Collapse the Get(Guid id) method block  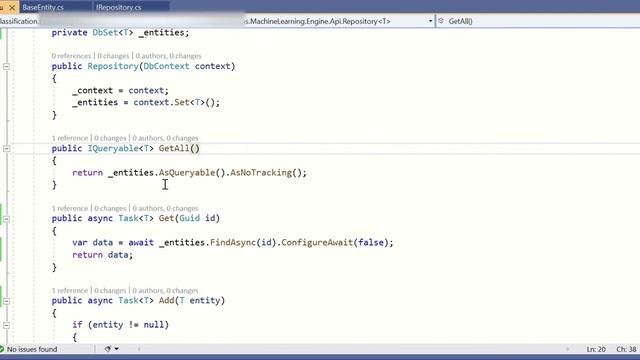pyautogui.click(x=7, y=219)
